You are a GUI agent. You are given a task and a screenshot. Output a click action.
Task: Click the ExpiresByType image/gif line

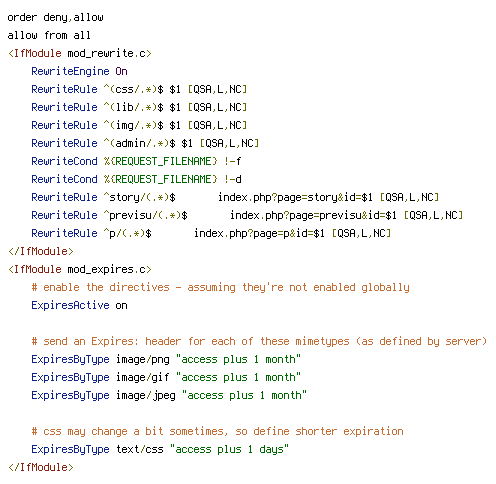(166, 377)
